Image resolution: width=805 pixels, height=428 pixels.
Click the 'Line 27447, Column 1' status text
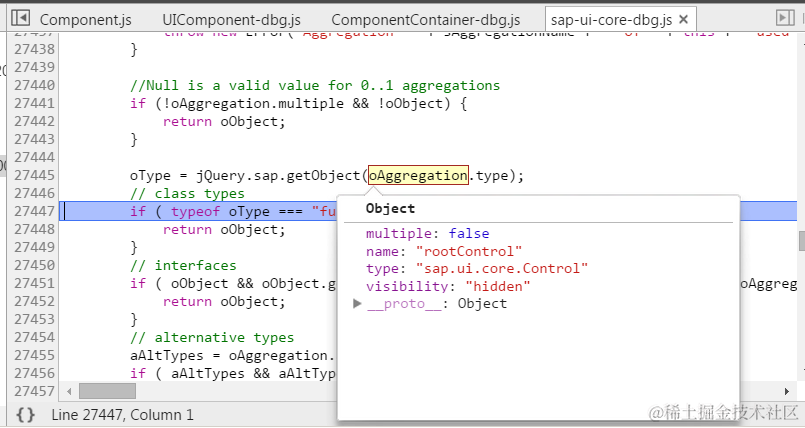click(x=123, y=415)
